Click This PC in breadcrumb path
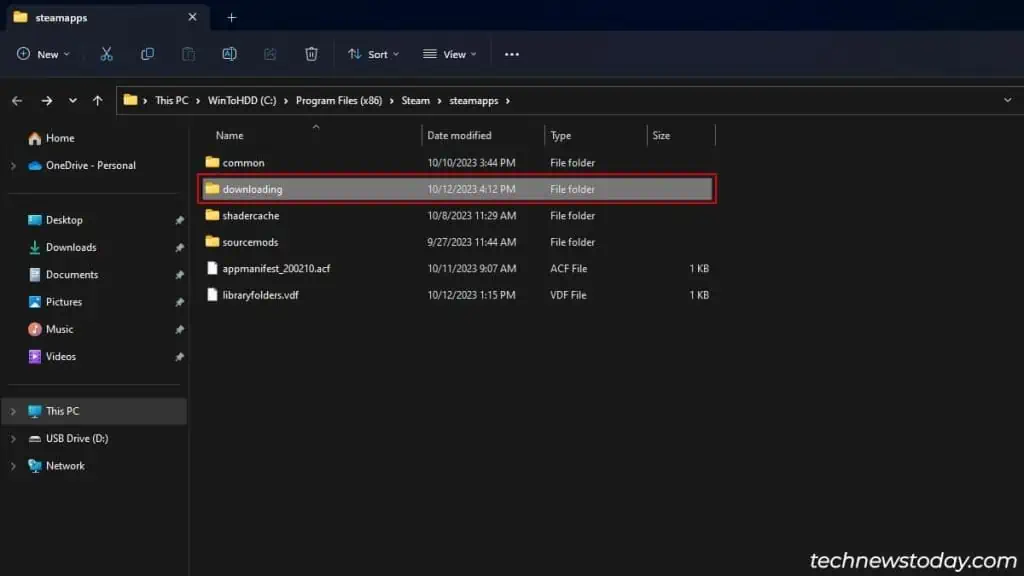Image resolution: width=1024 pixels, height=576 pixels. click(172, 101)
